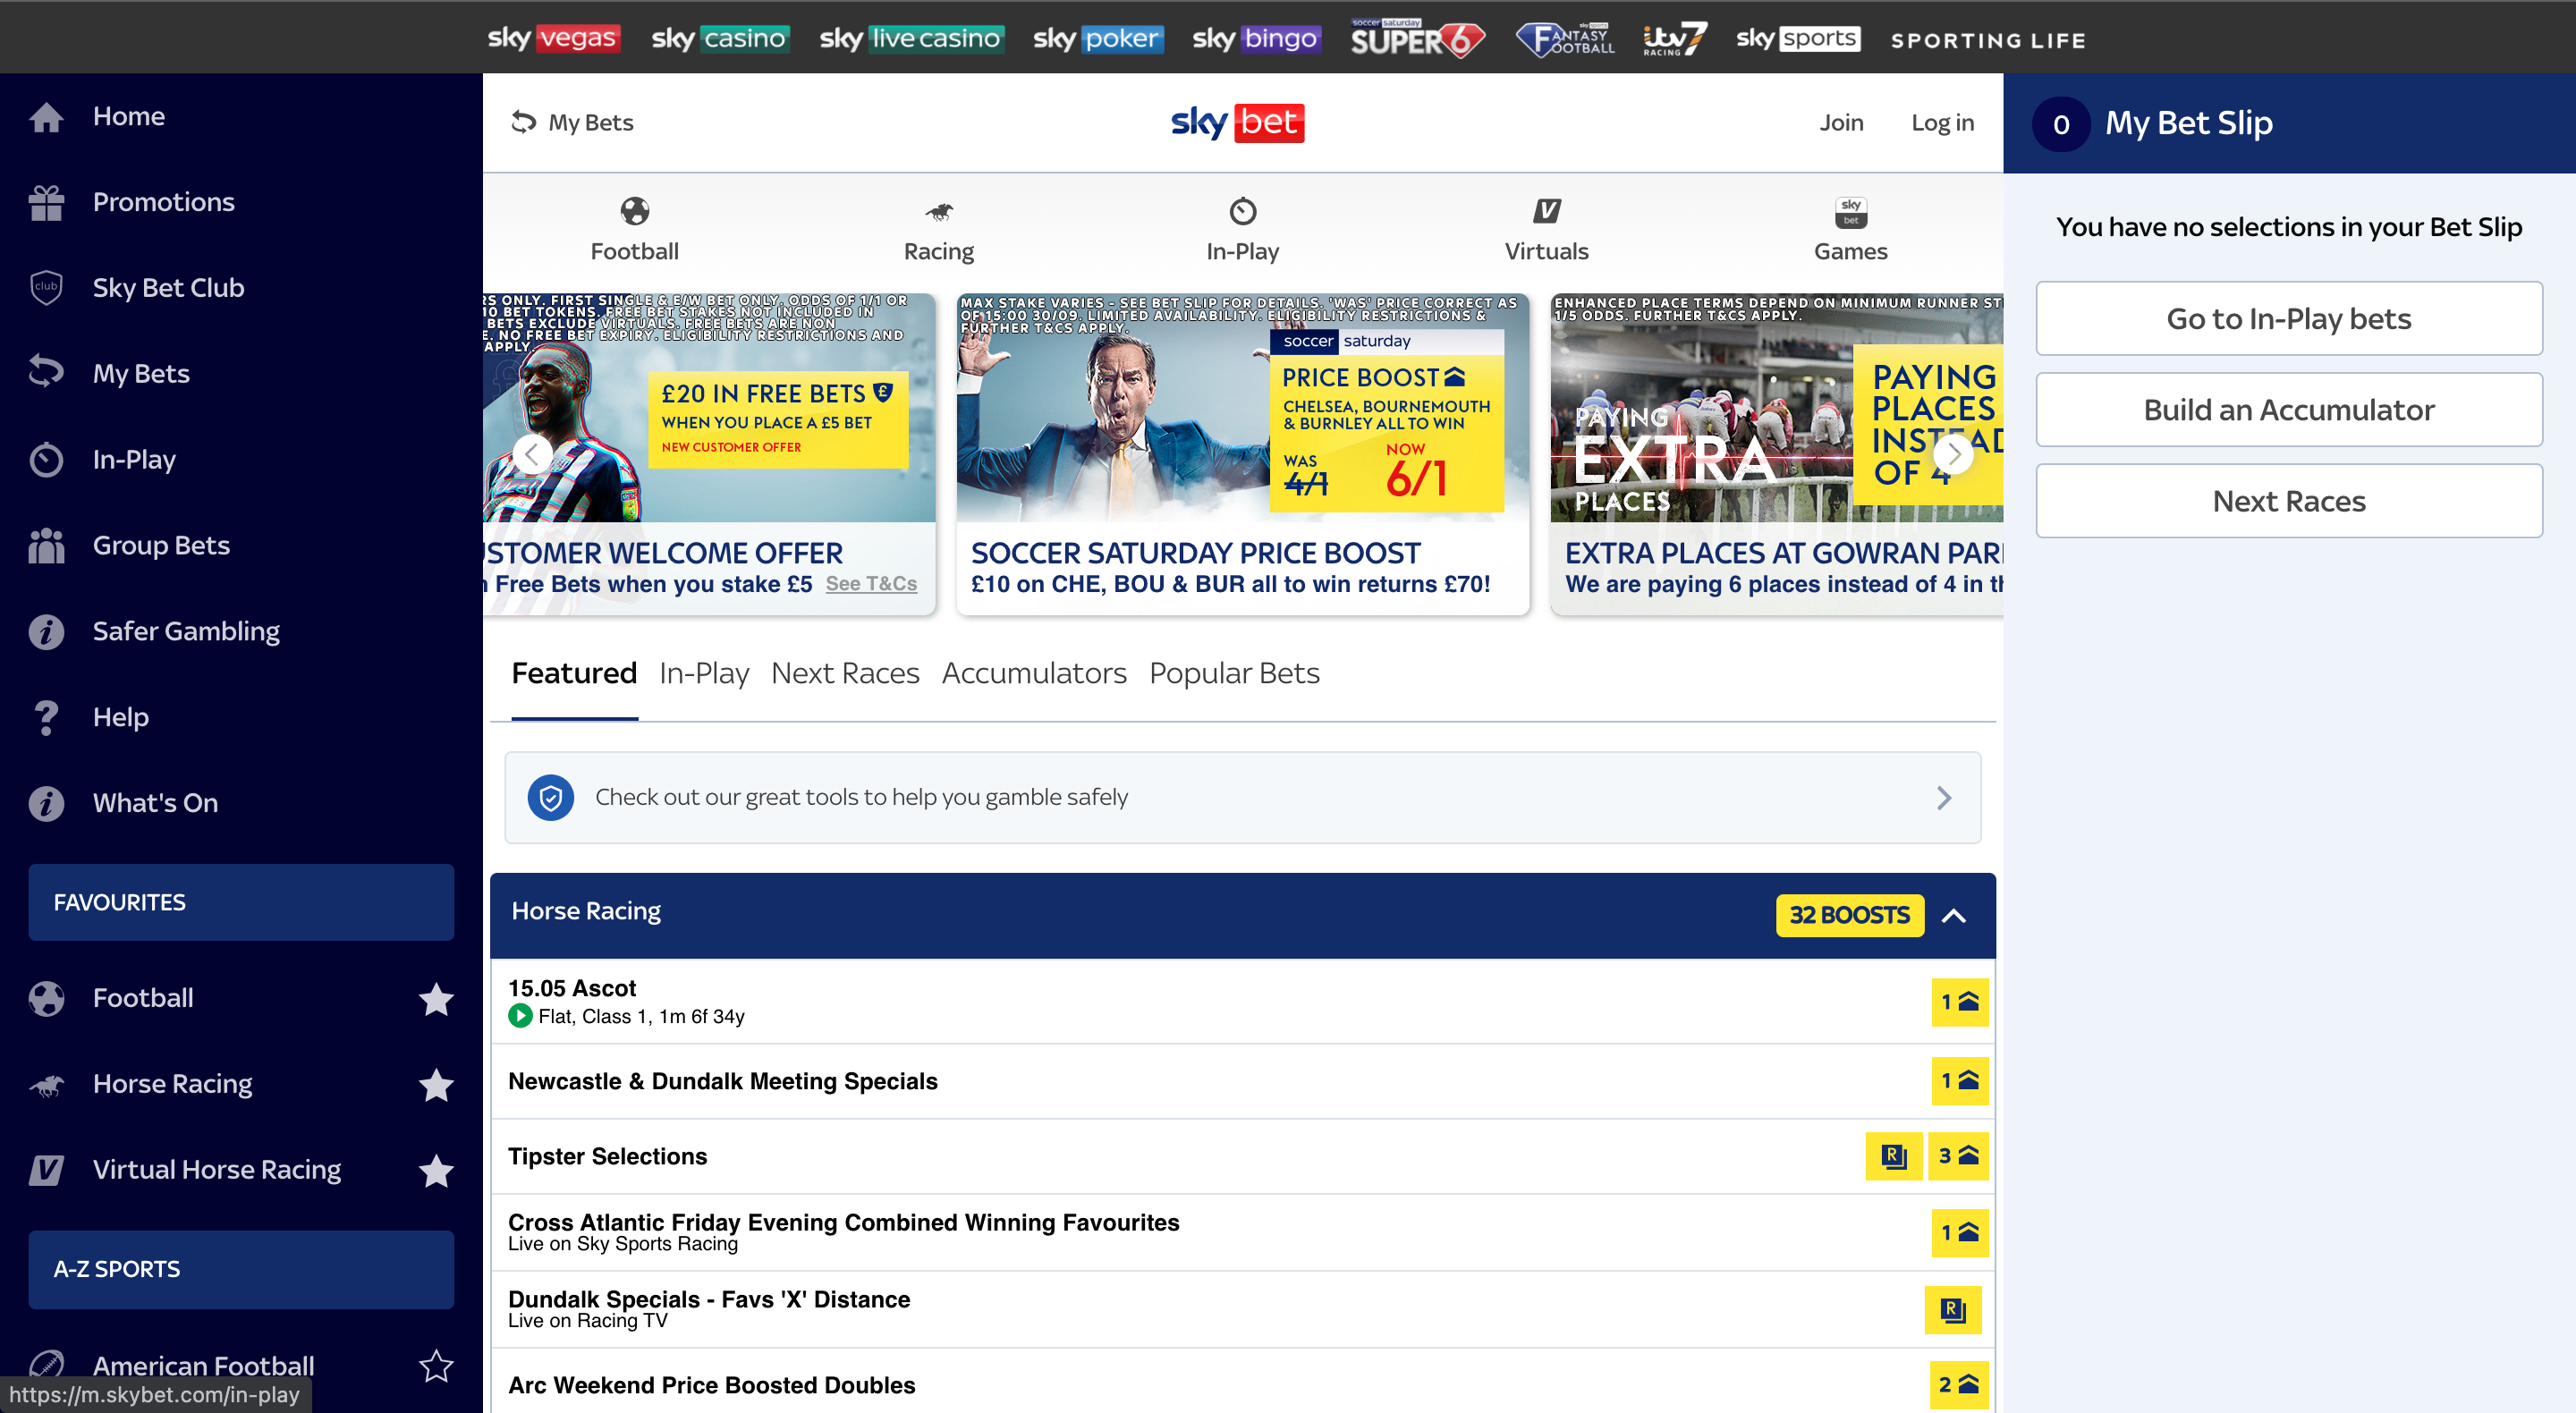Click the 32 BOOSTS badge

(1849, 916)
